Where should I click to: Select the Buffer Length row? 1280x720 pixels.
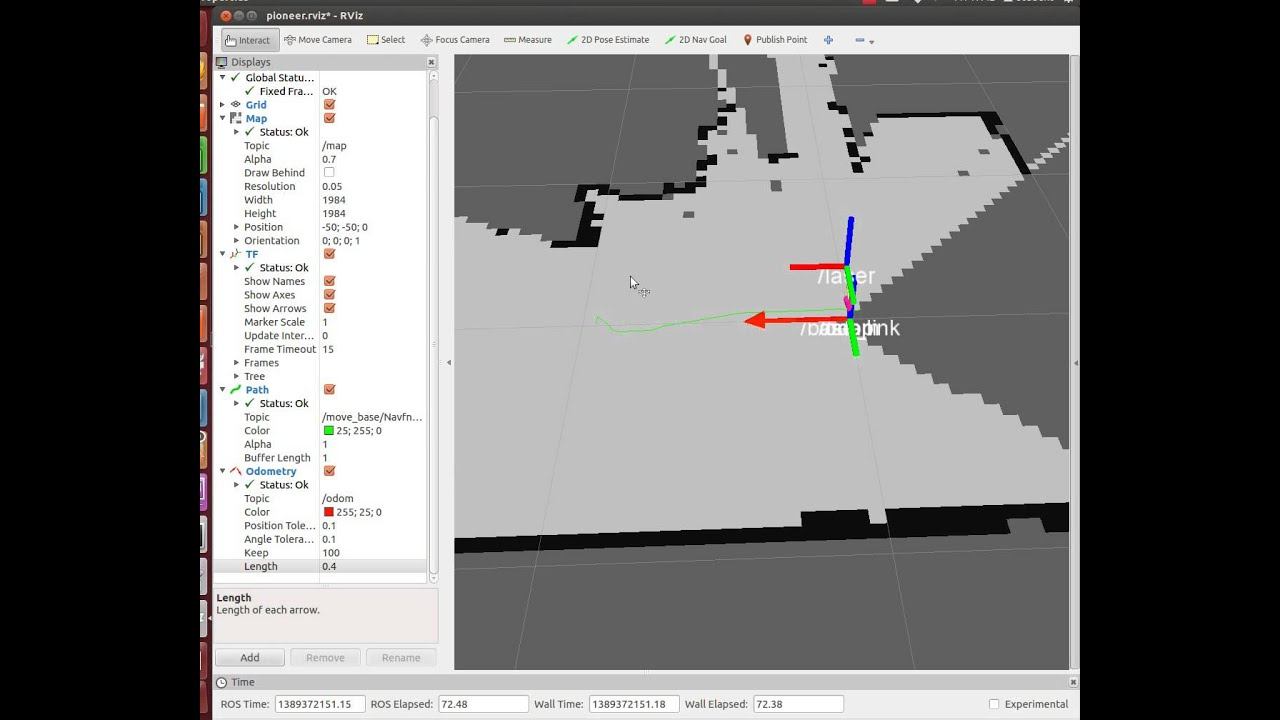pyautogui.click(x=320, y=458)
